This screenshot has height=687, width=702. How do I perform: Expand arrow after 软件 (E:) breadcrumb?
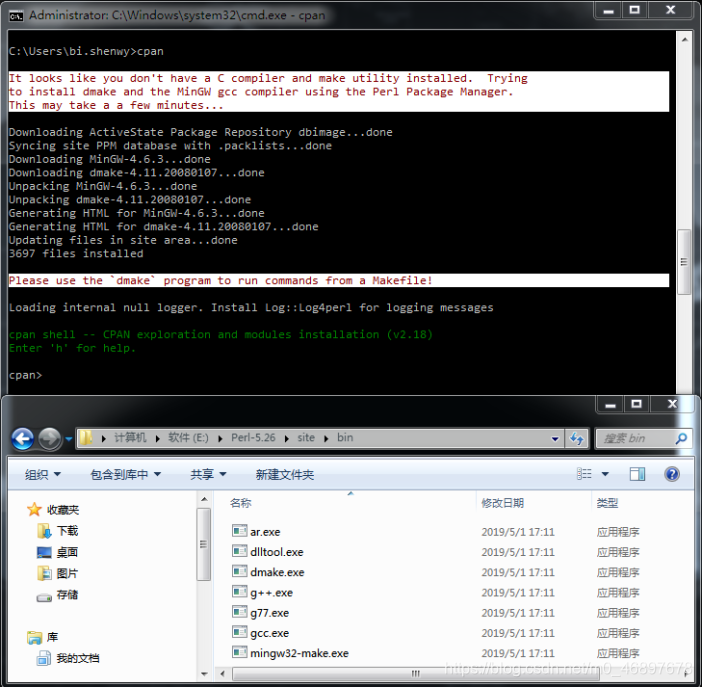pos(220,438)
